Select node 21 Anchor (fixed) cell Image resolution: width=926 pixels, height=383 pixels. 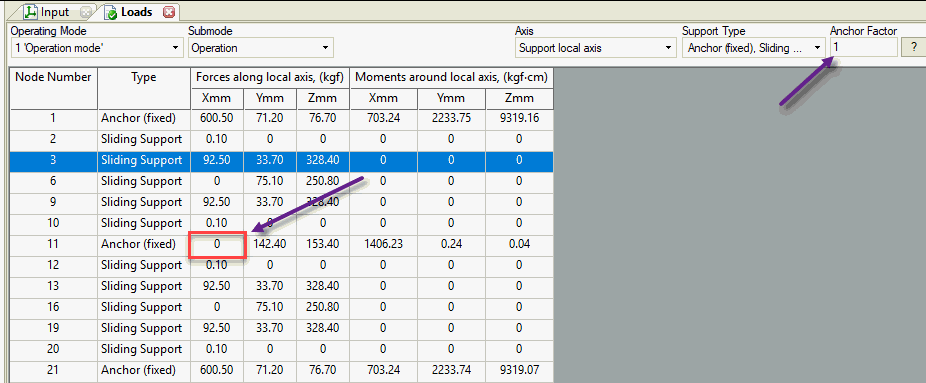point(144,371)
